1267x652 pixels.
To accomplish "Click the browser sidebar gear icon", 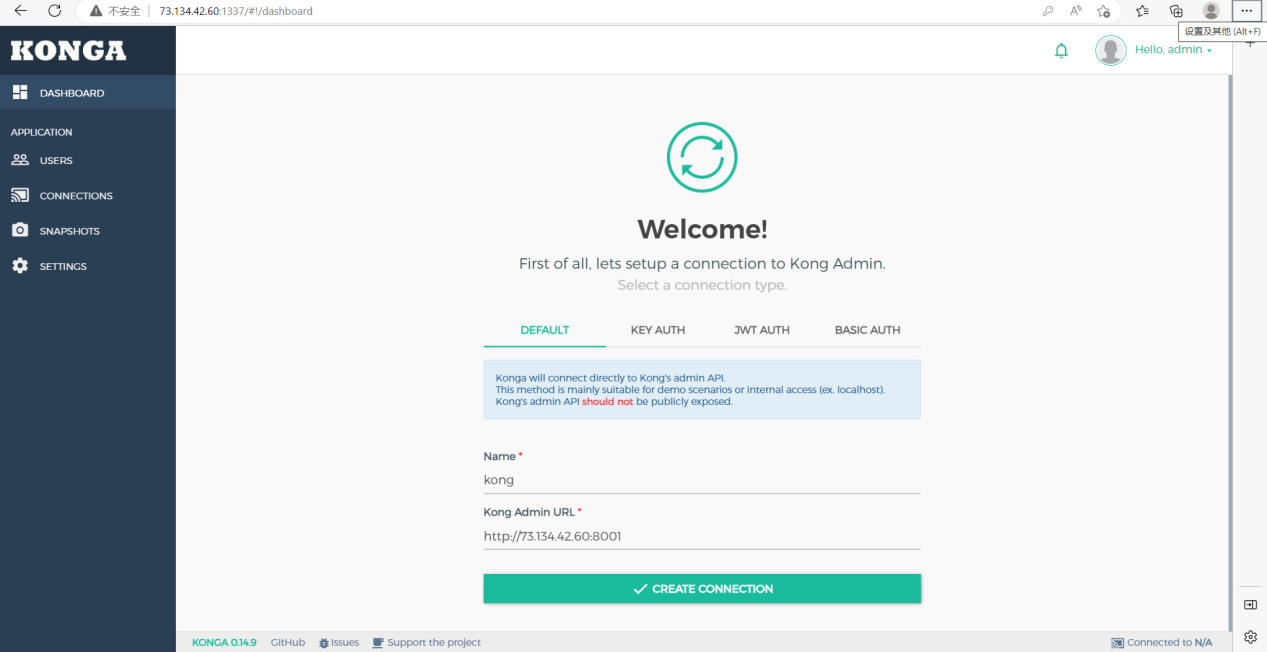I will pyautogui.click(x=1250, y=637).
